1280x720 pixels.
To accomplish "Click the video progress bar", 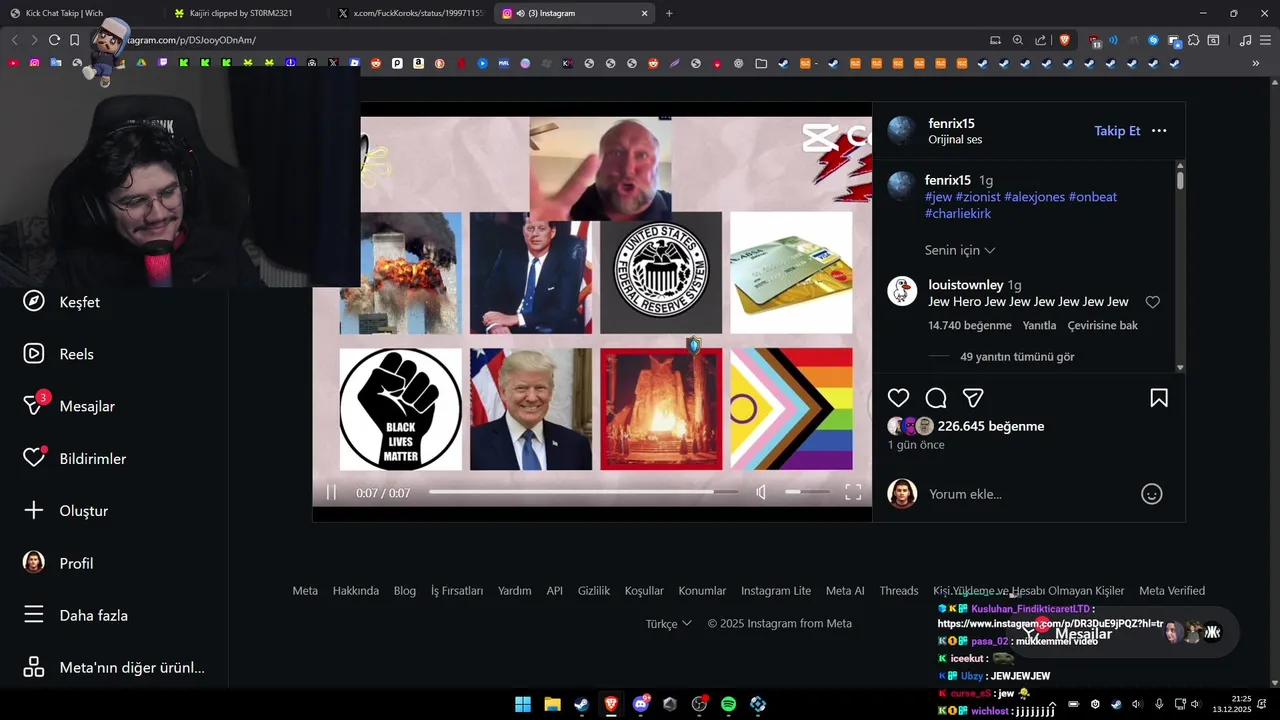I will pyautogui.click(x=584, y=492).
